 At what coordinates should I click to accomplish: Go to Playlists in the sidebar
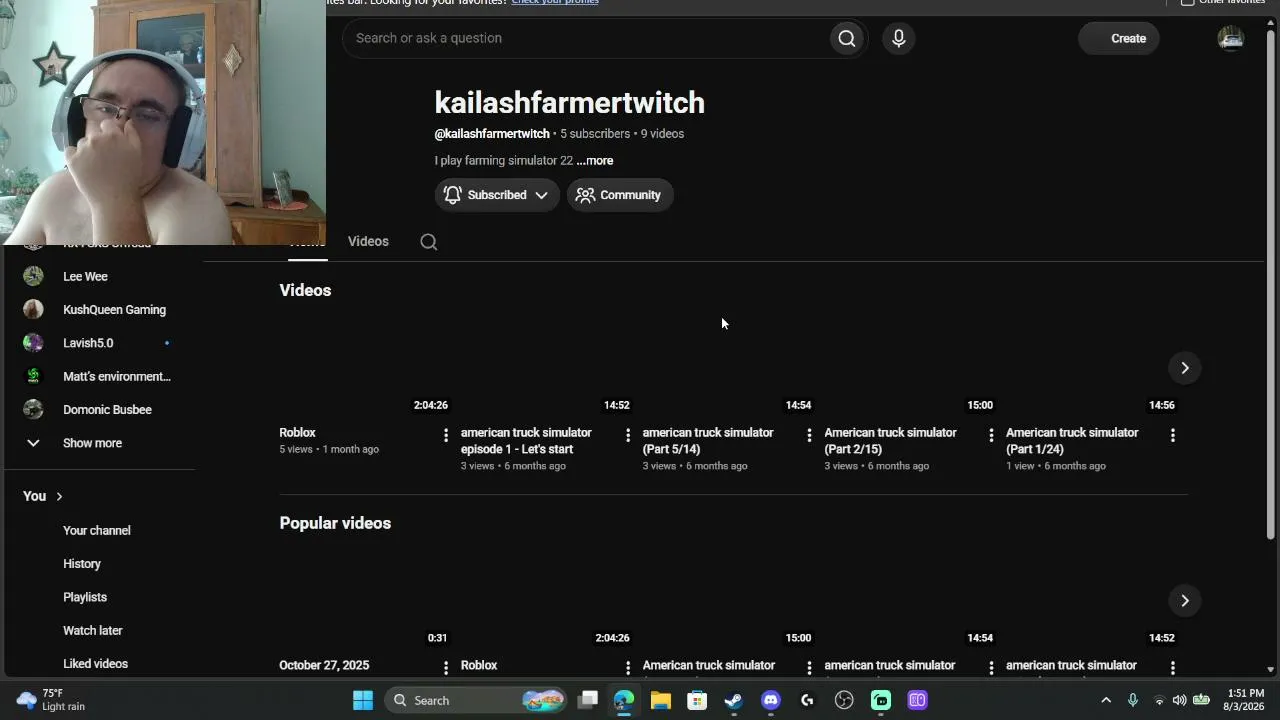(85, 597)
